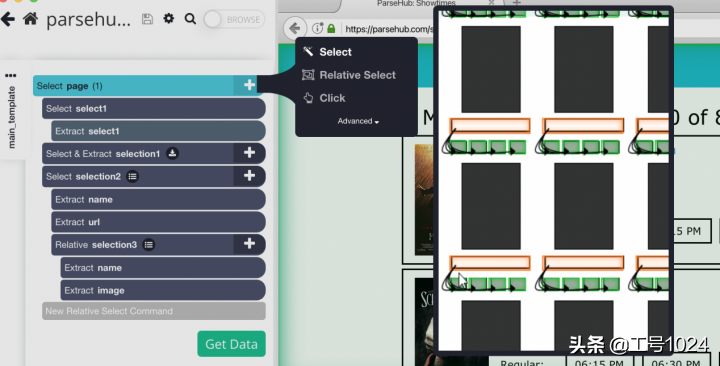Click the list icon beside selection3
The image size is (720, 366).
tap(148, 245)
